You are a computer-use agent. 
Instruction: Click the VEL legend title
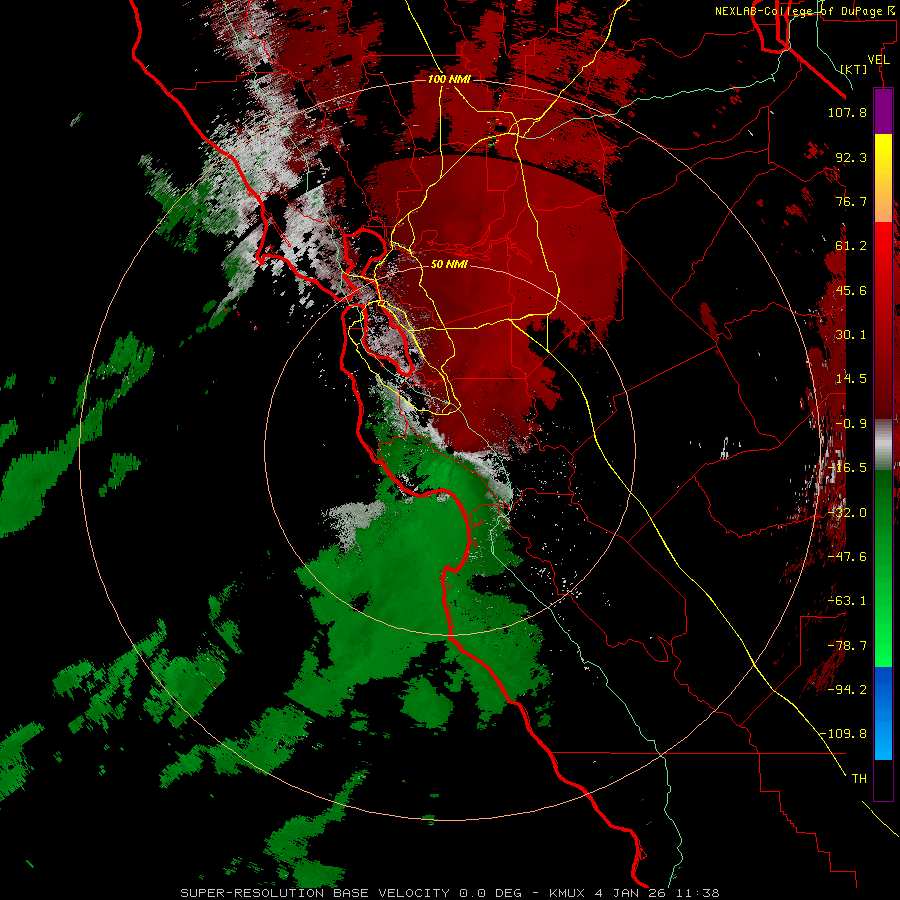[x=878, y=60]
